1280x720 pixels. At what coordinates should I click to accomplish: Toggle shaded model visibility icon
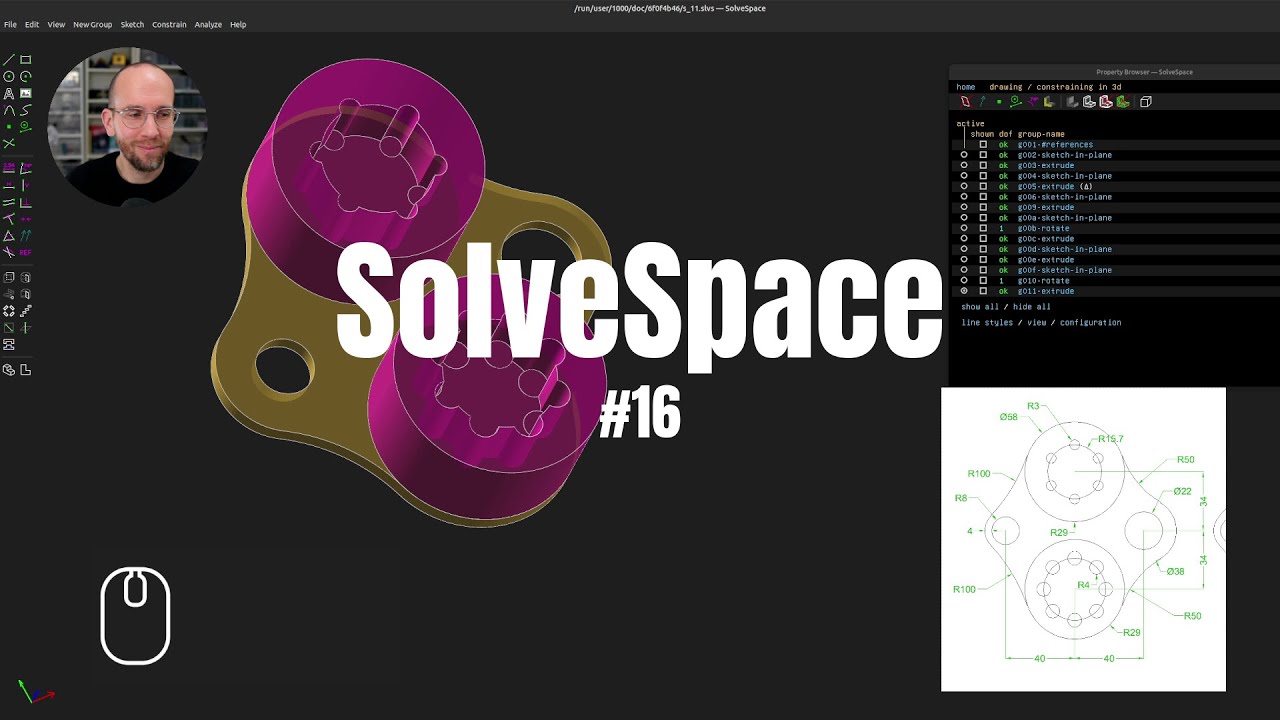(1071, 101)
